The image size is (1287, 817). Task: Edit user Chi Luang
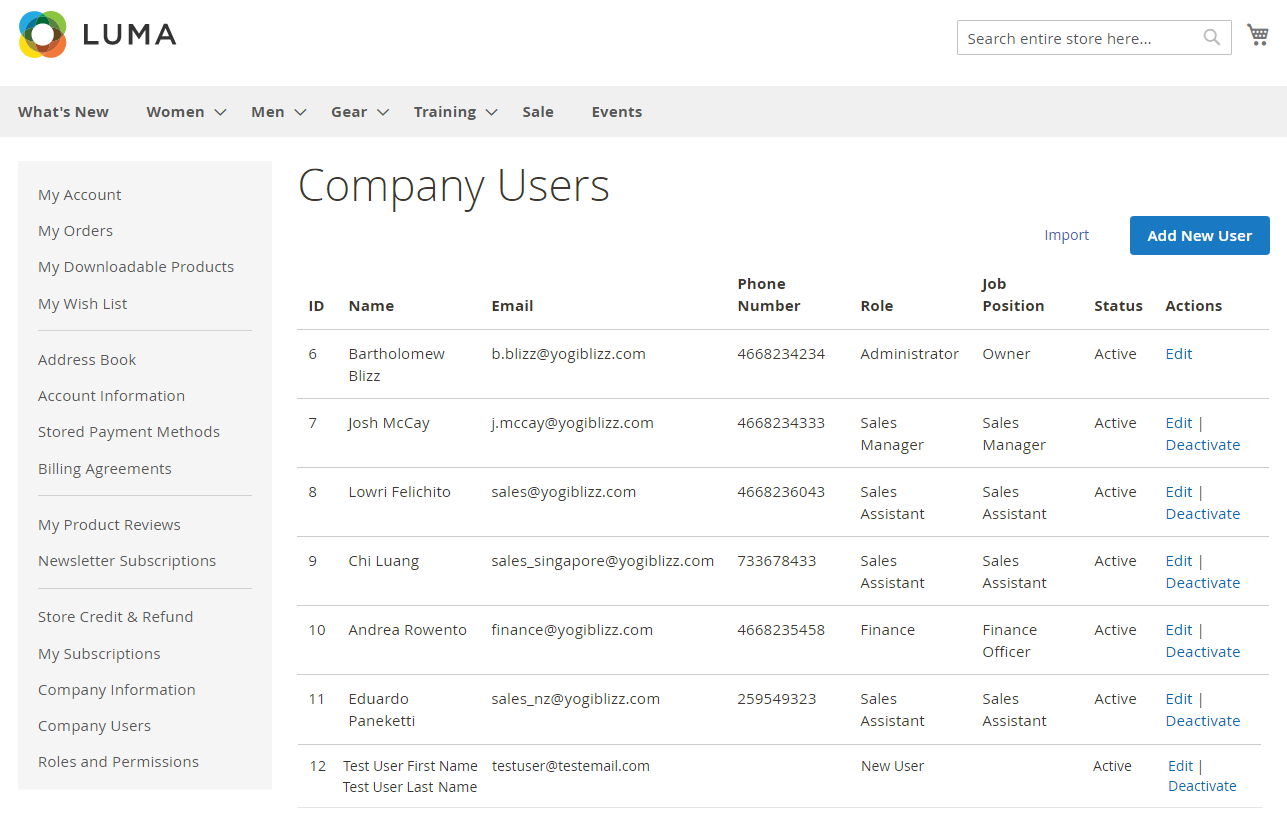(1179, 561)
